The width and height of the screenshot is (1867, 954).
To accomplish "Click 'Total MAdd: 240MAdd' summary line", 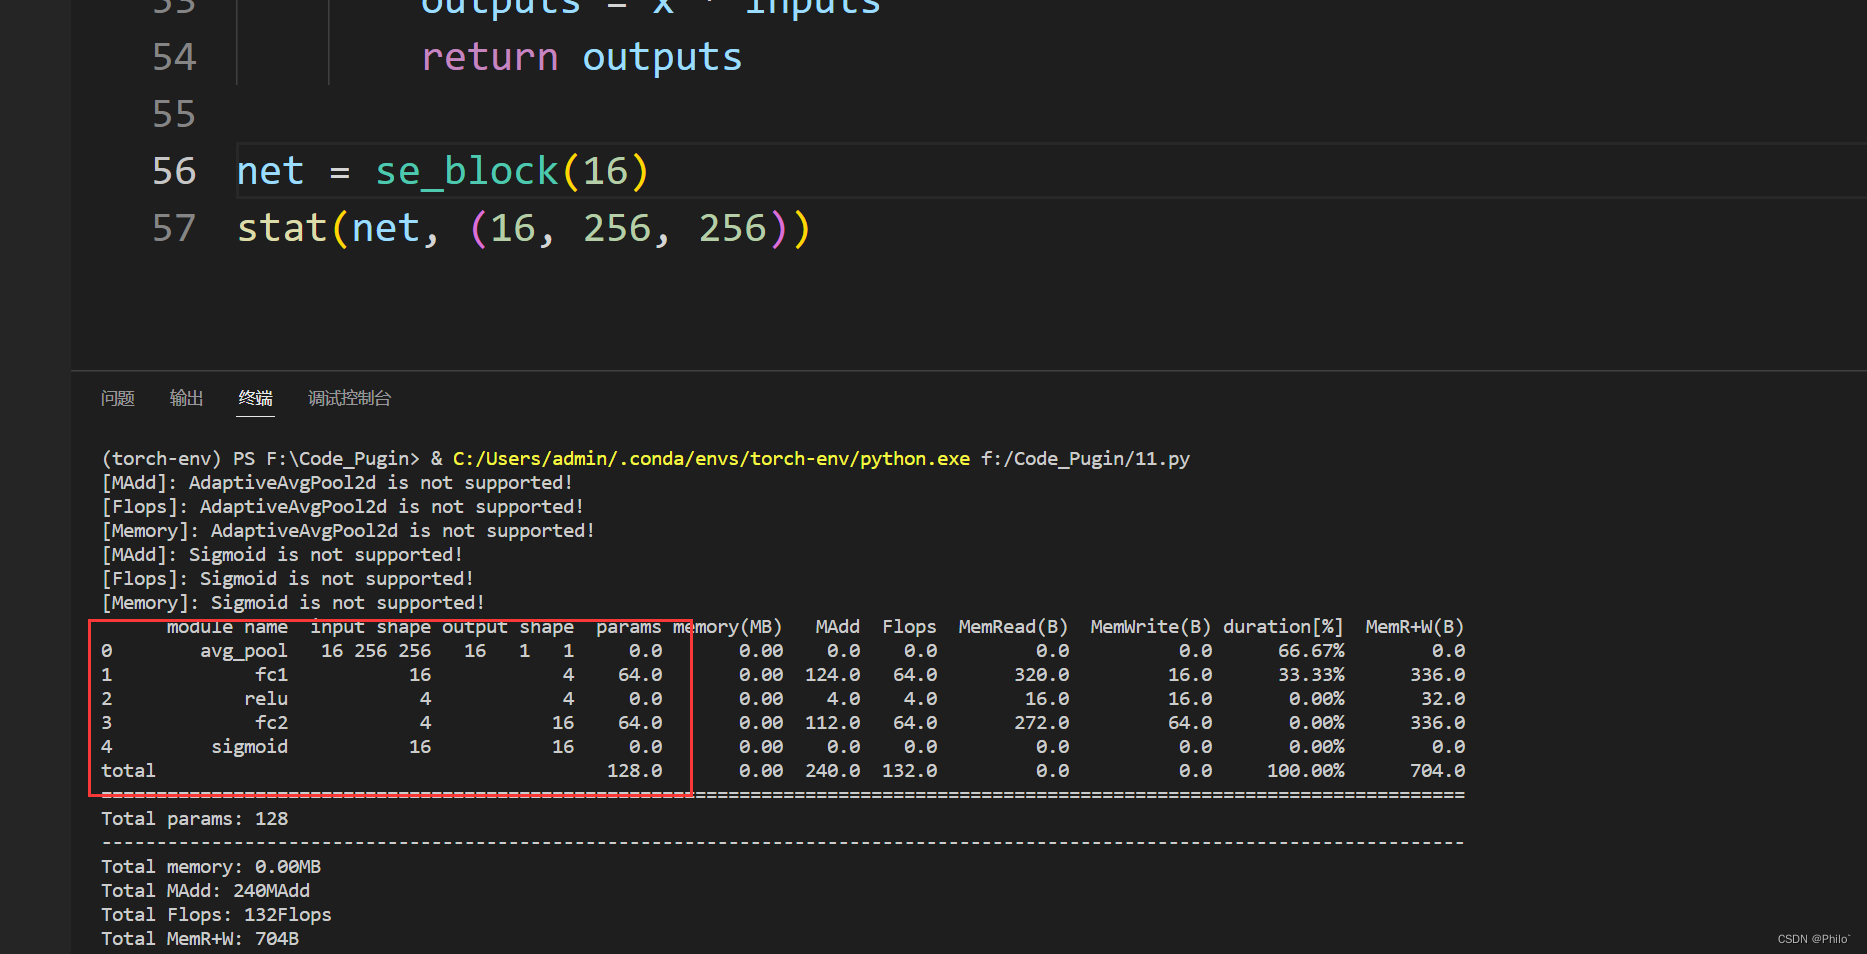I will pos(206,891).
